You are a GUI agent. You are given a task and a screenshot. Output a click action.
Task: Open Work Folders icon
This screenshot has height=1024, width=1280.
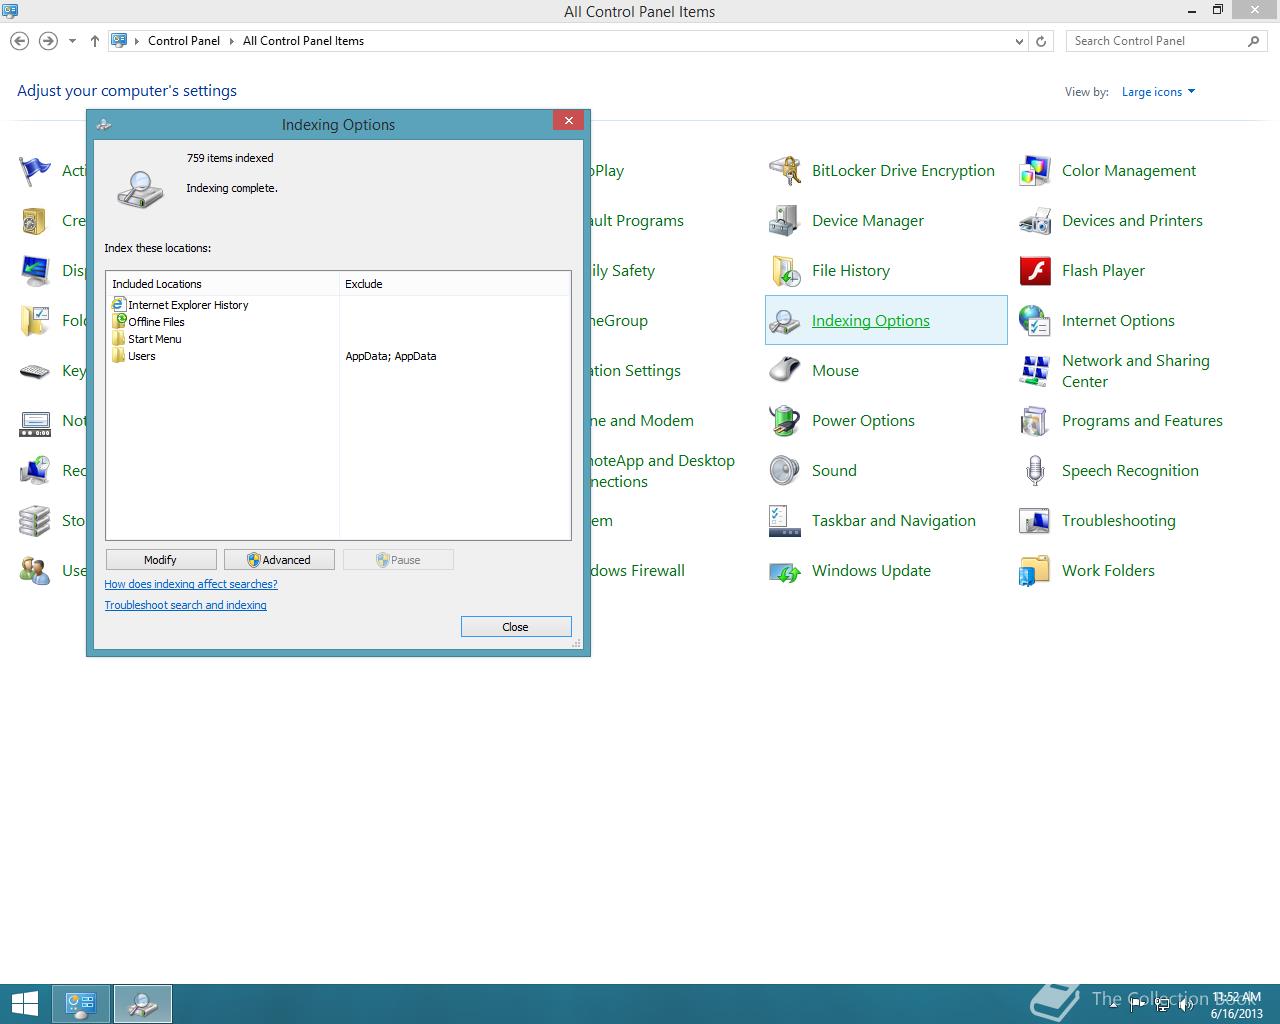[1035, 571]
